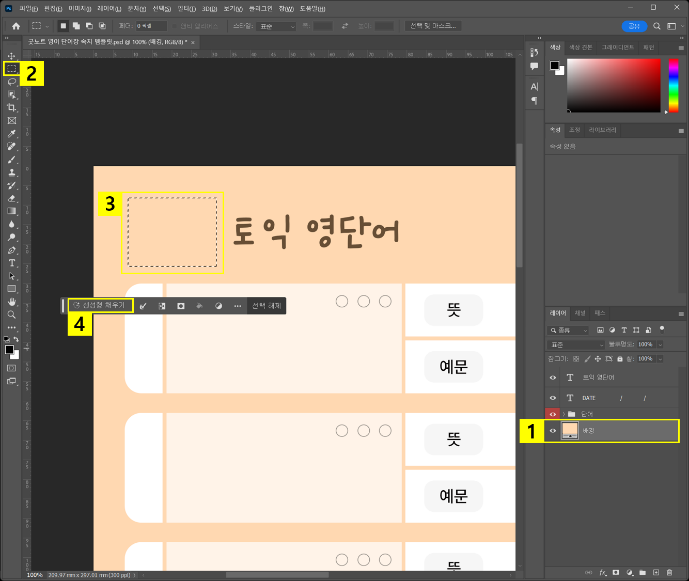Open more options dots in contextual taskbar

pos(237,306)
